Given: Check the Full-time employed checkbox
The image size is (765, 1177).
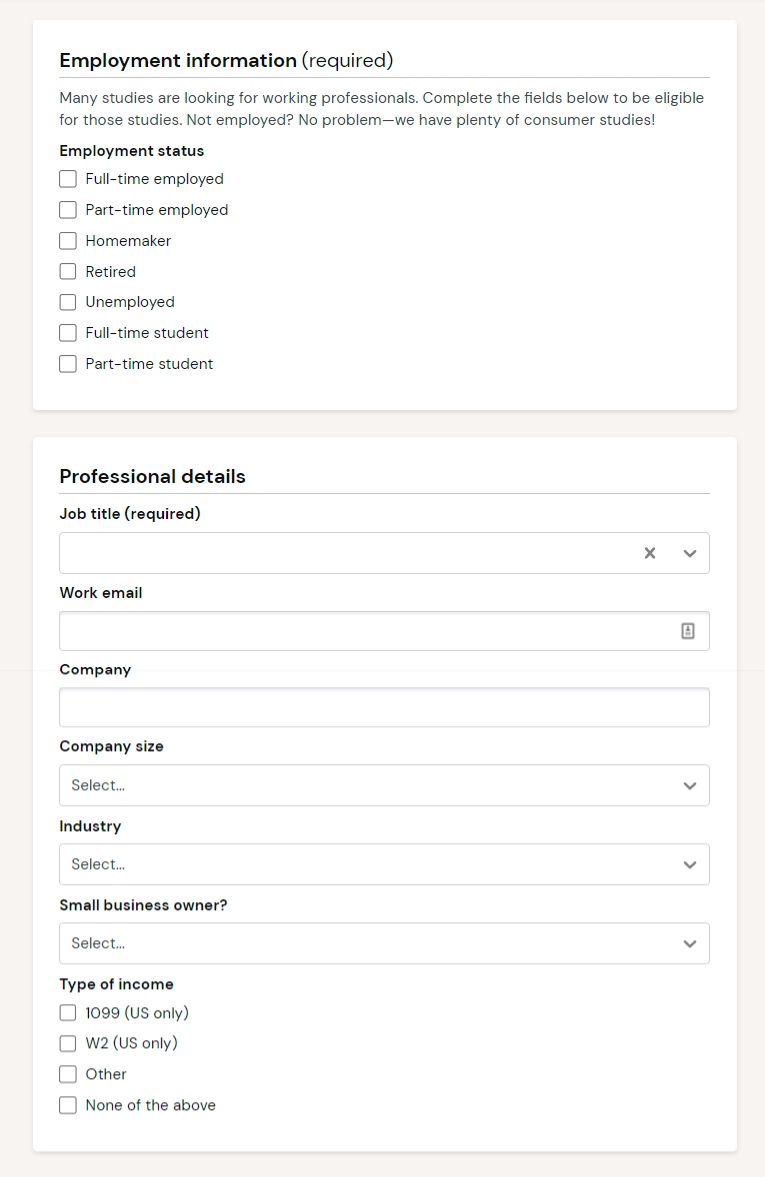Looking at the screenshot, I should 68,179.
